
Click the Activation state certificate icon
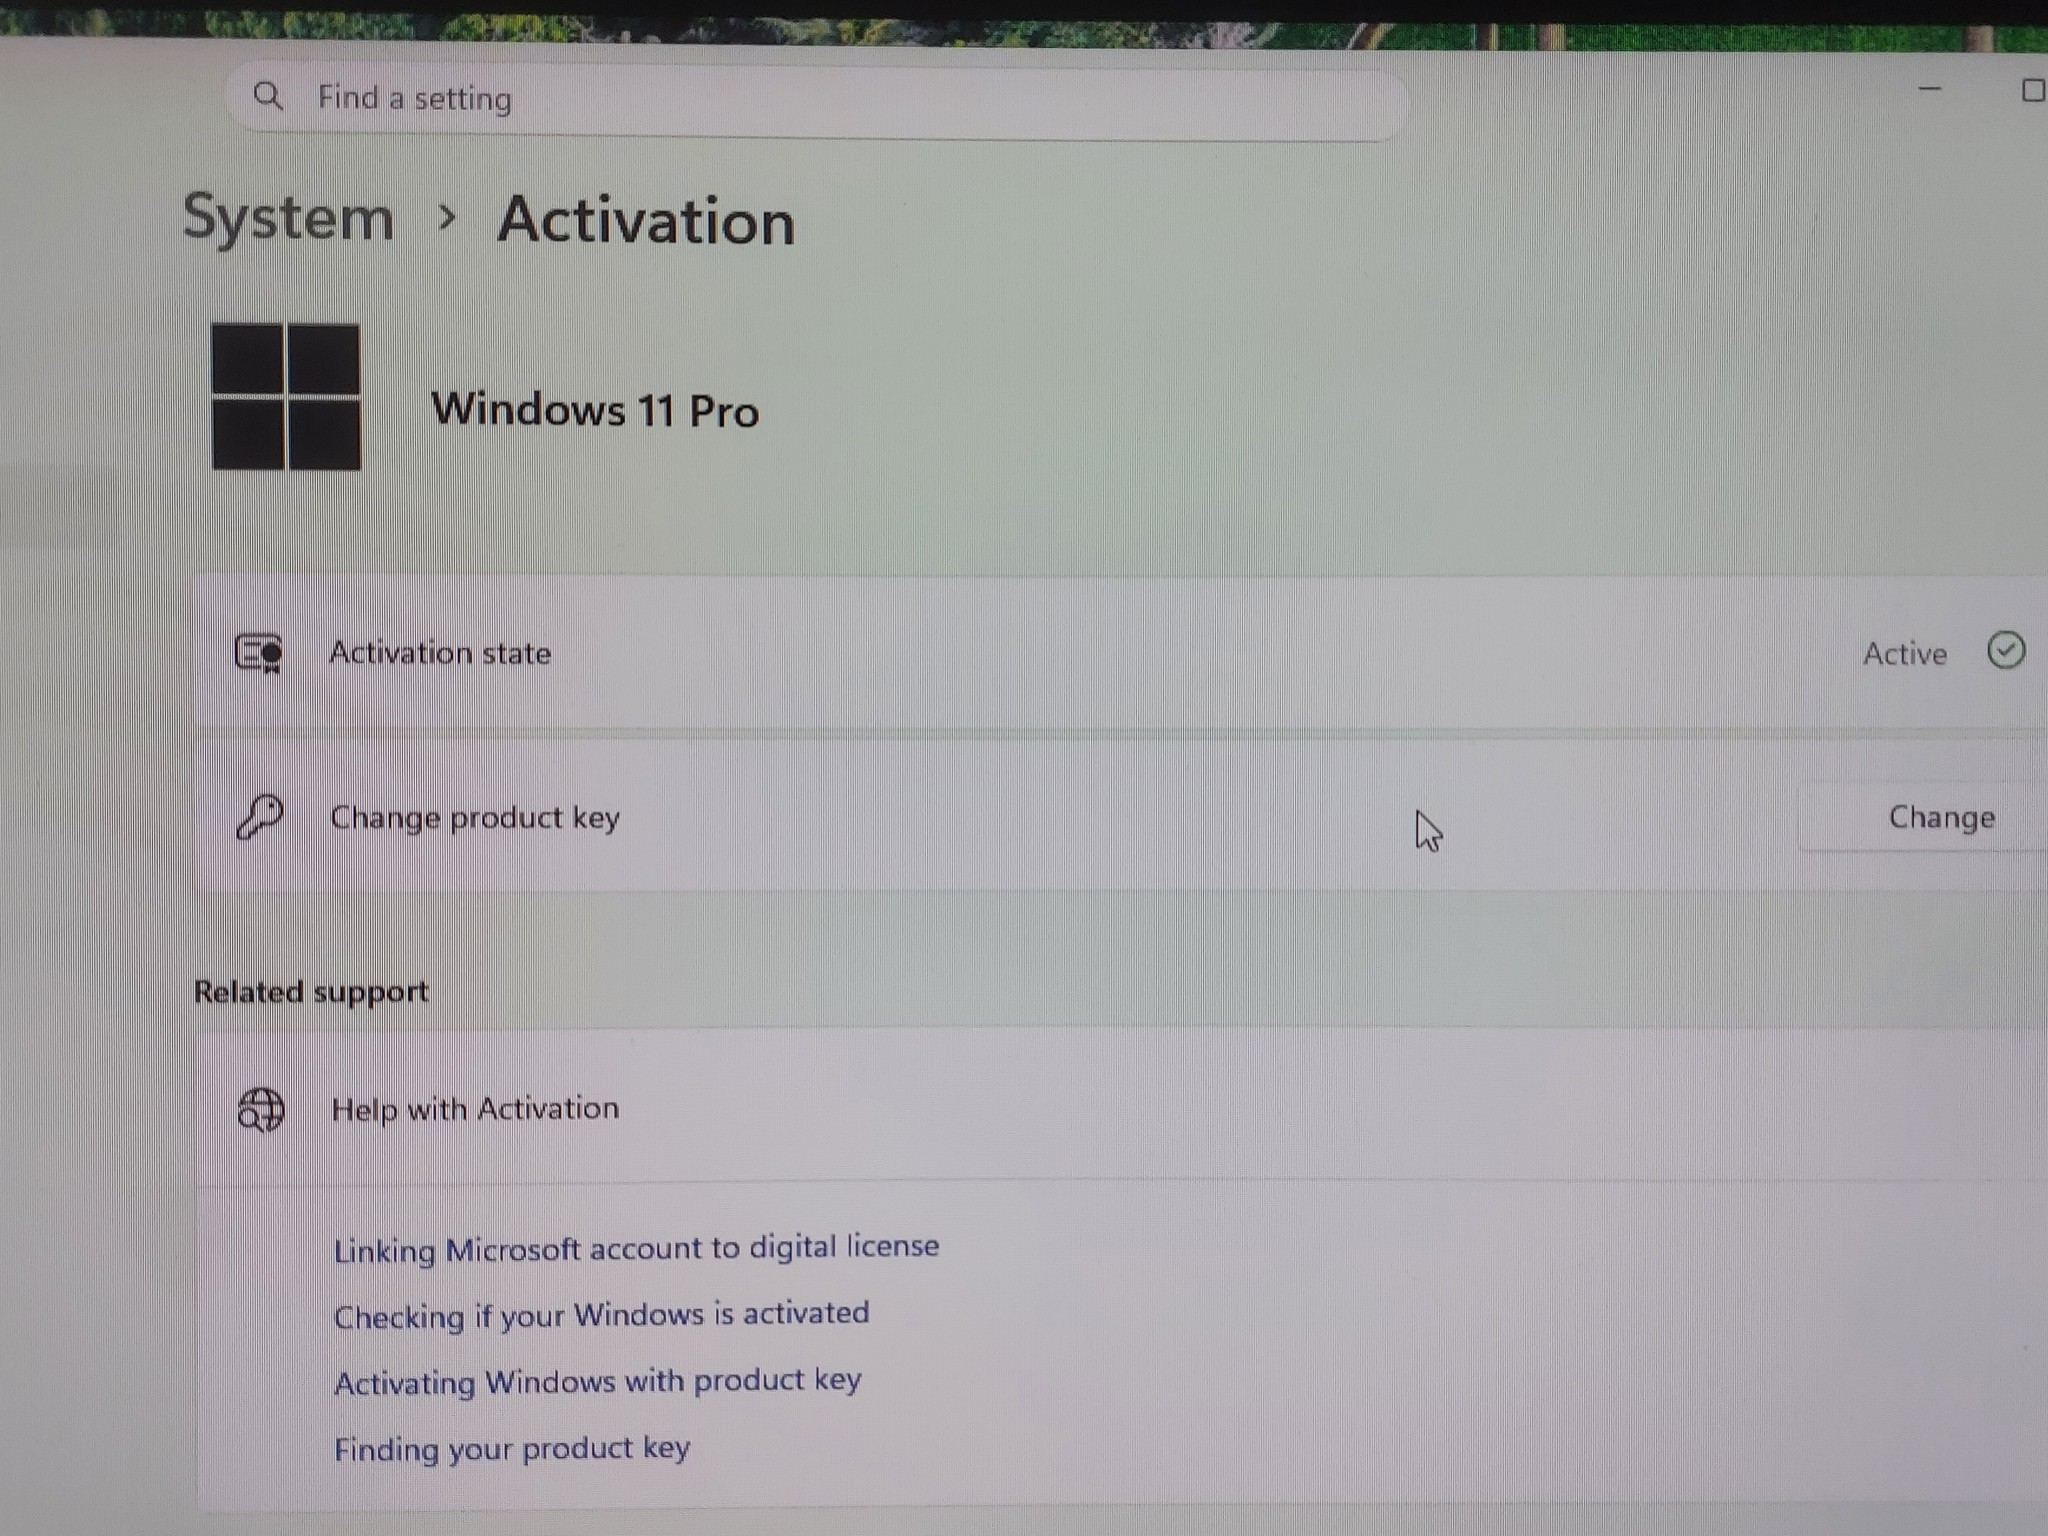tap(259, 653)
